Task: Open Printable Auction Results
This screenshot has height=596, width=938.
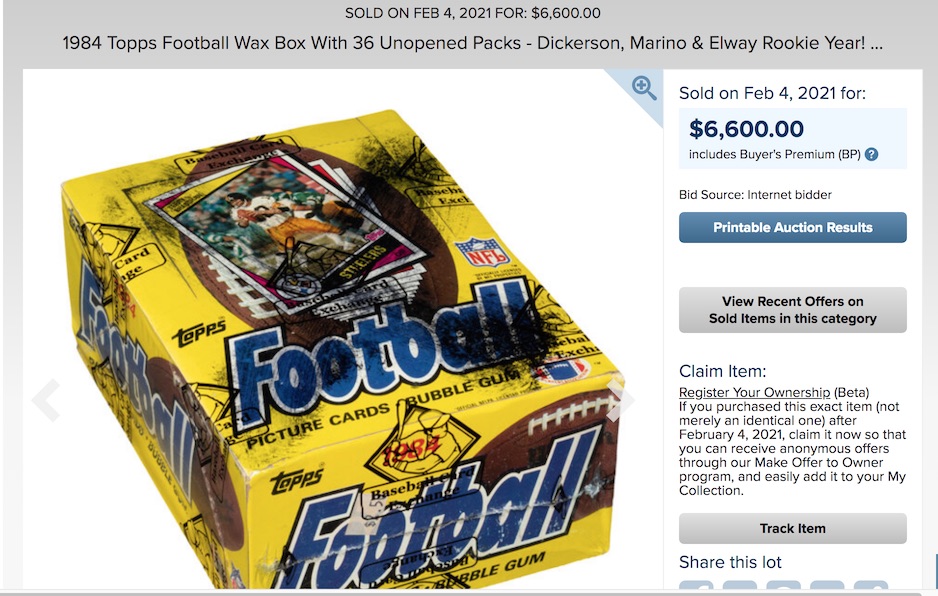Action: point(792,227)
